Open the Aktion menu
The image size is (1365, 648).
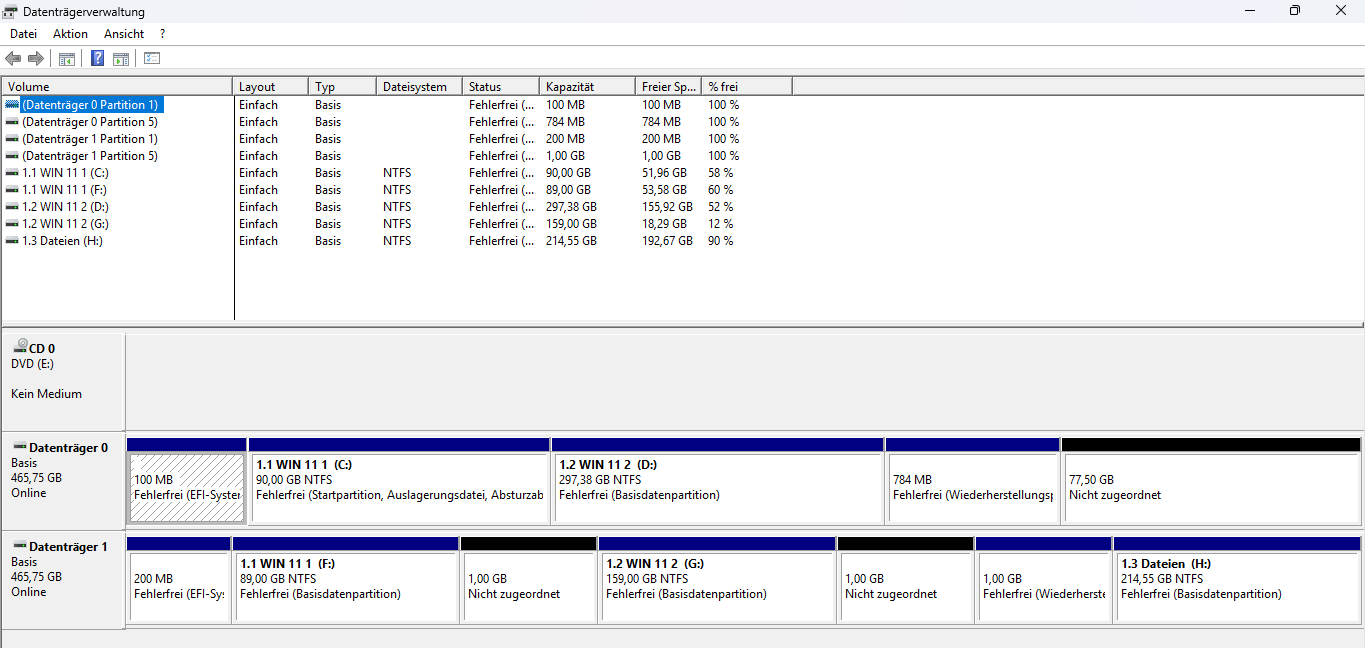point(70,34)
